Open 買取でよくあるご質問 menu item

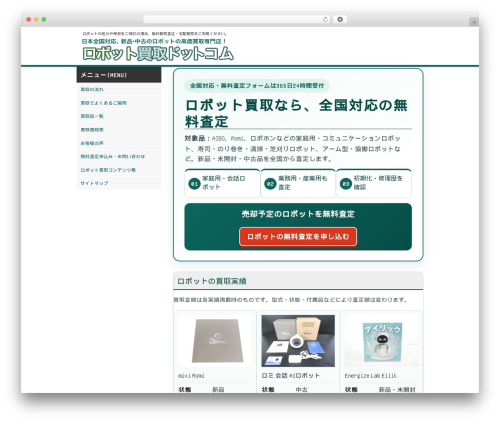(119, 103)
